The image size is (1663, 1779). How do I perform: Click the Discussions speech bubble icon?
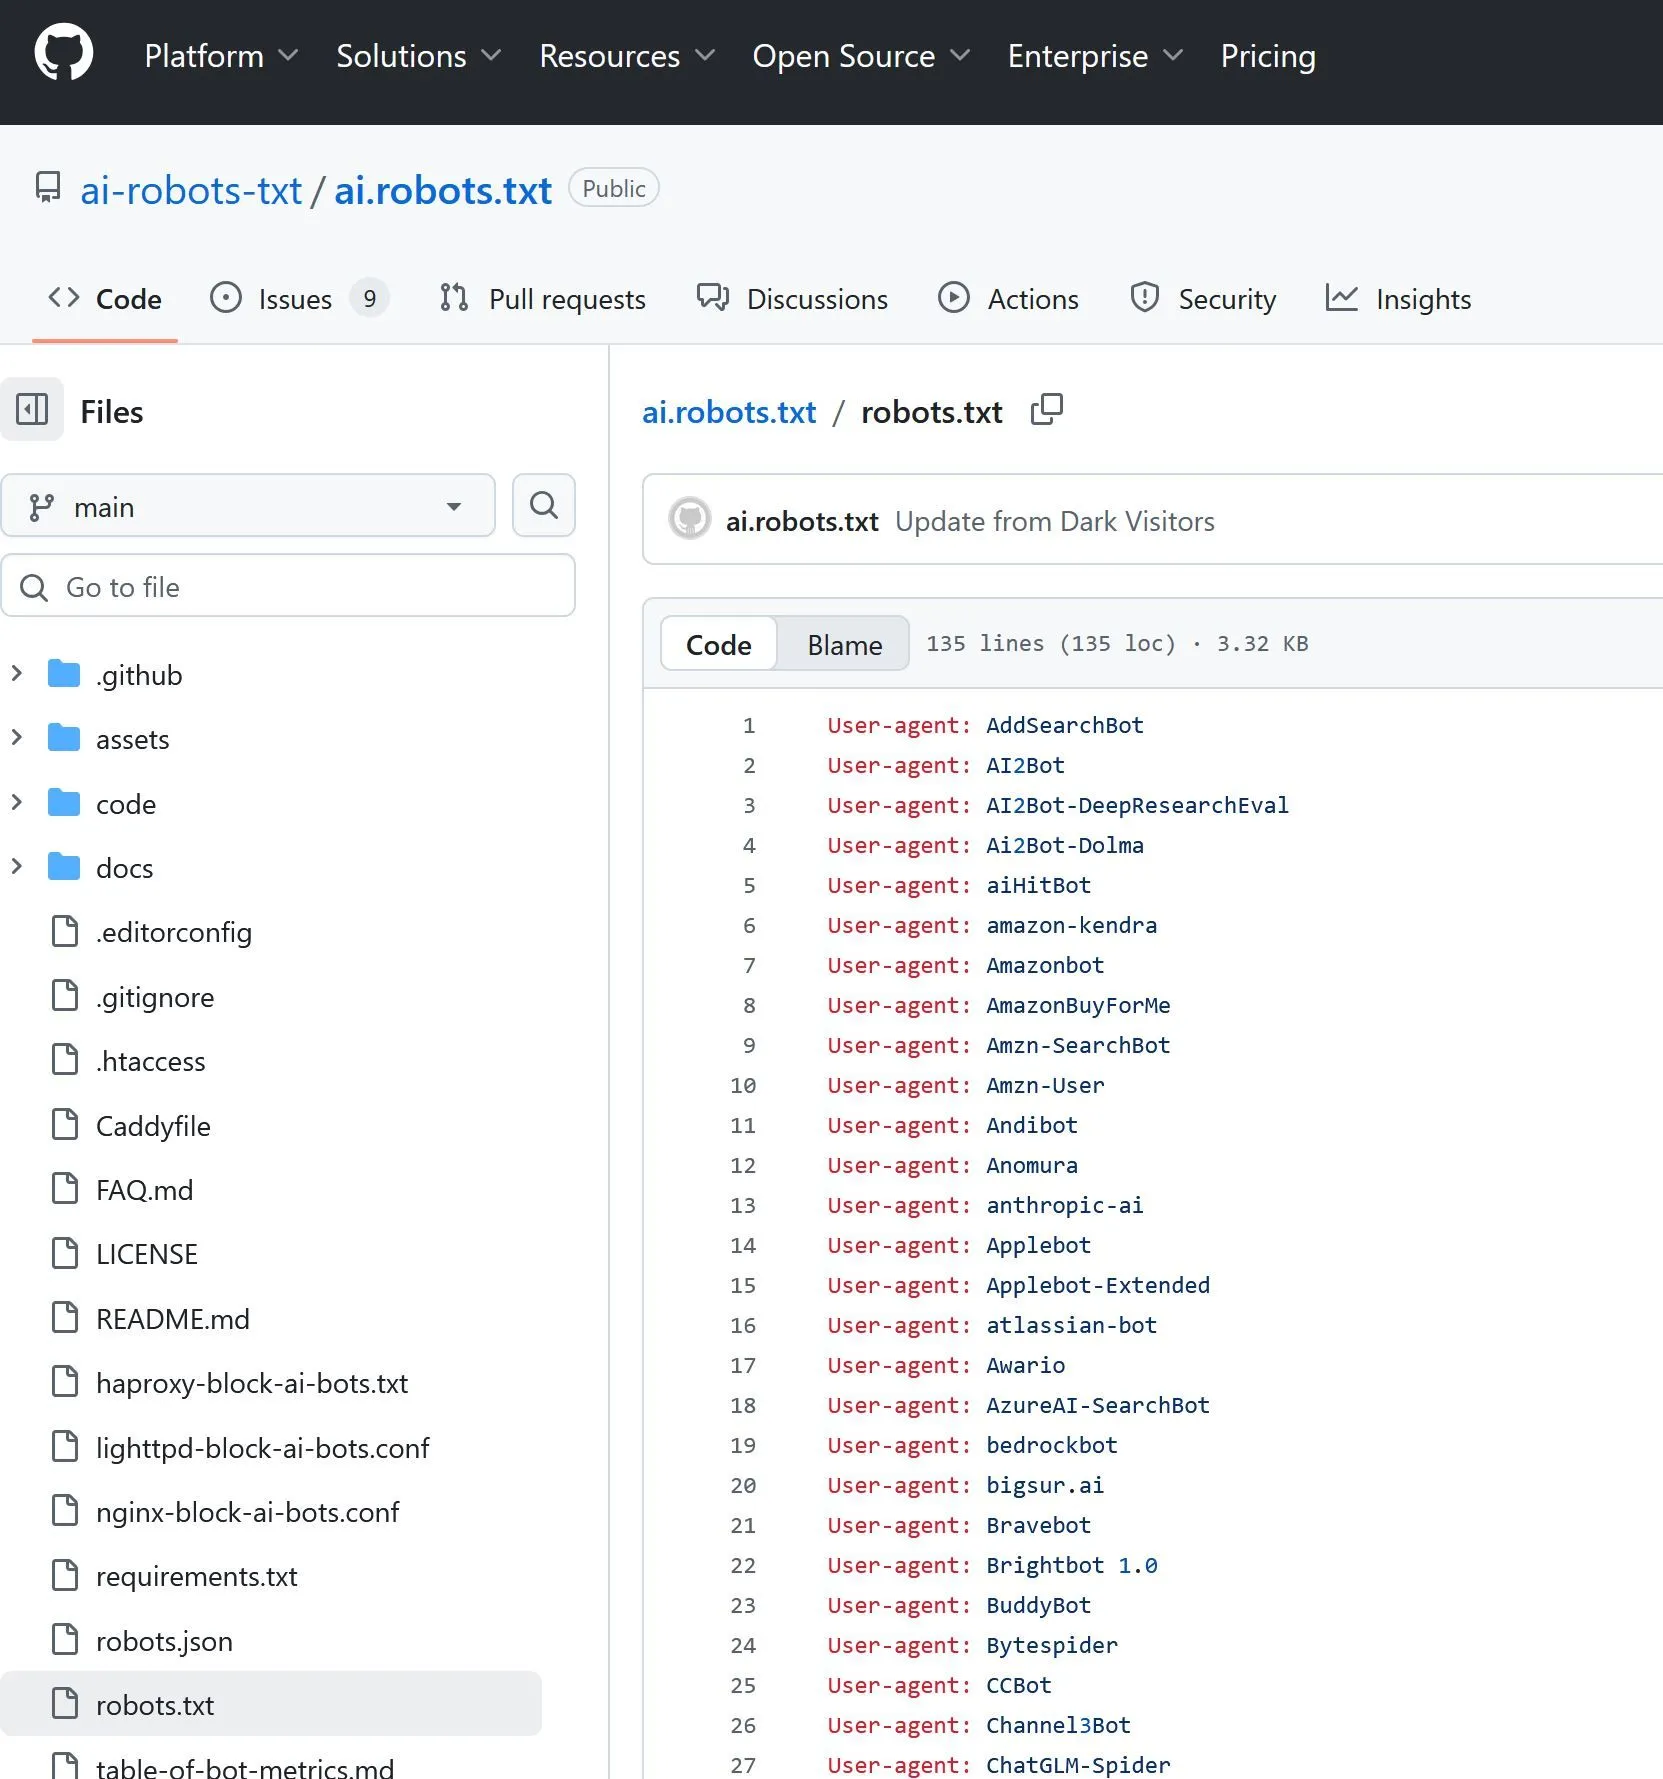713,298
